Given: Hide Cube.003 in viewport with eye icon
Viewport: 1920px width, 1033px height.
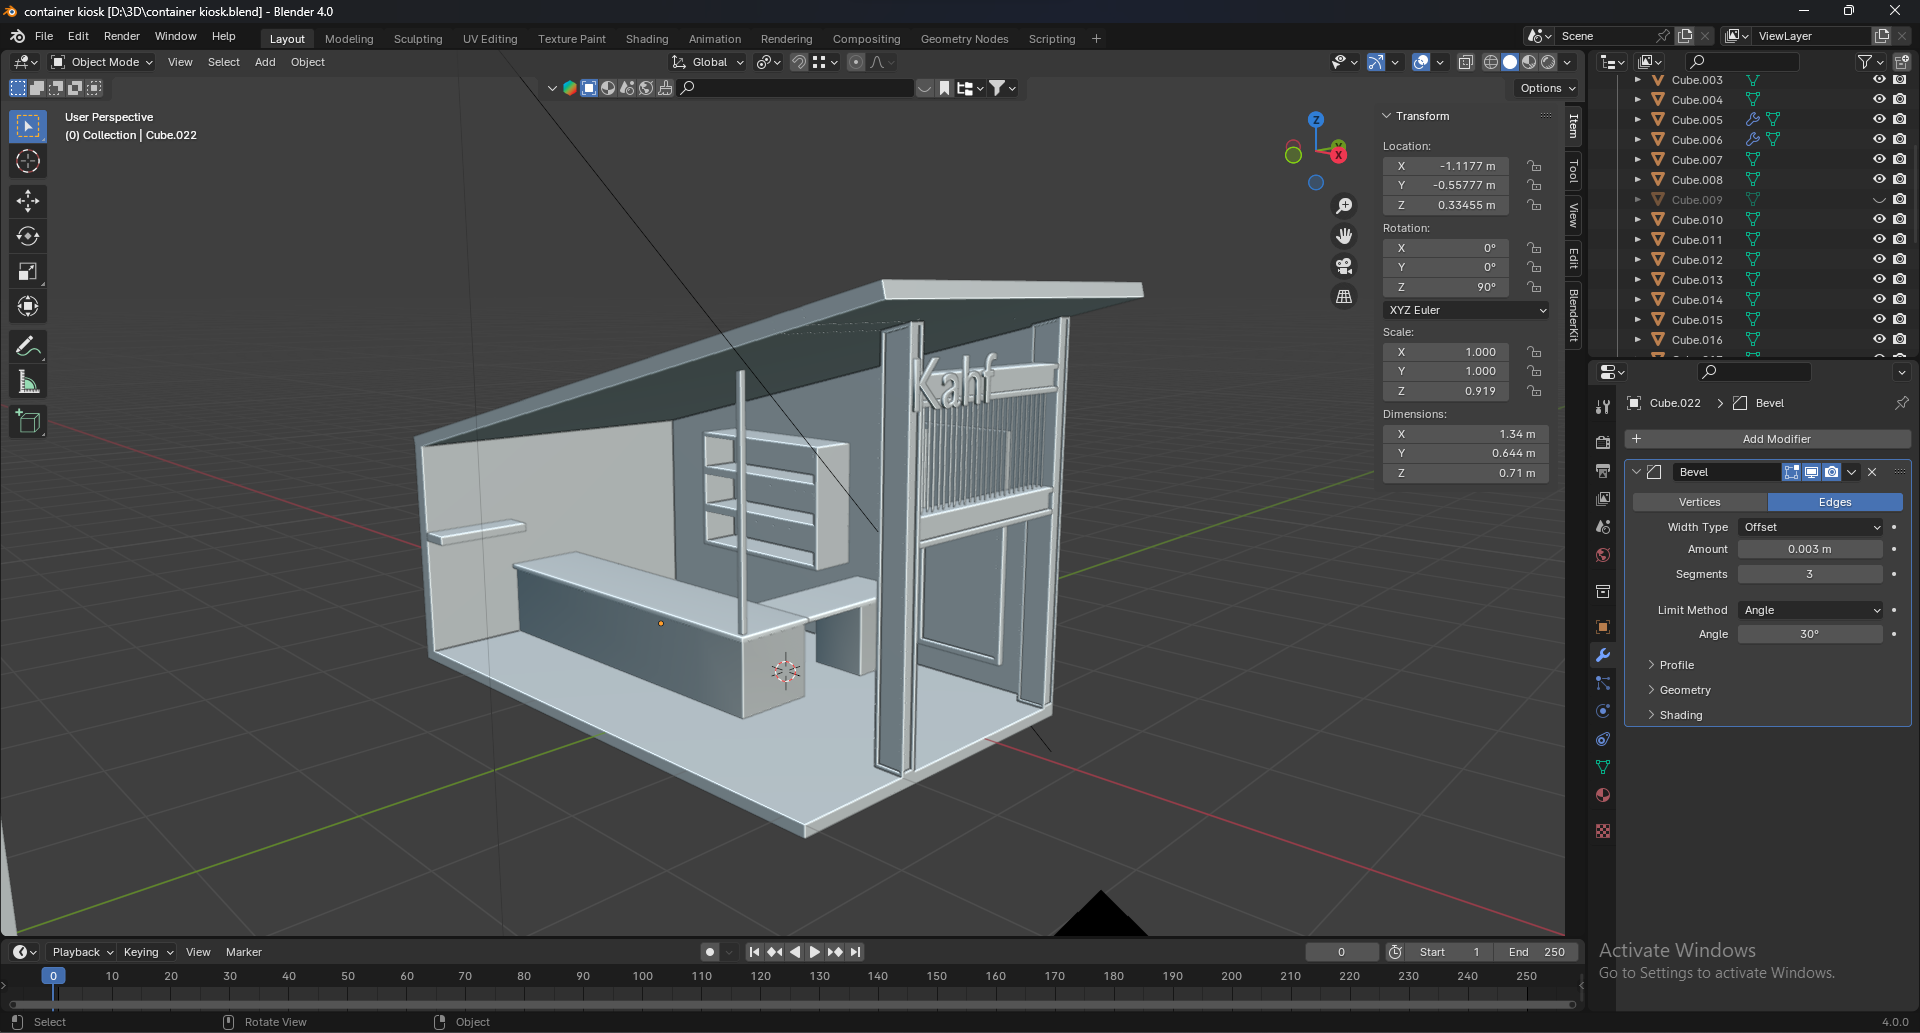Looking at the screenshot, I should 1879,80.
